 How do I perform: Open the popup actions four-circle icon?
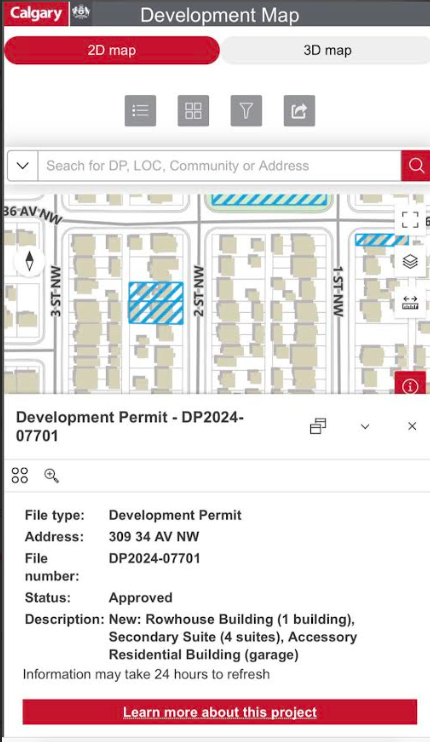tap(20, 476)
